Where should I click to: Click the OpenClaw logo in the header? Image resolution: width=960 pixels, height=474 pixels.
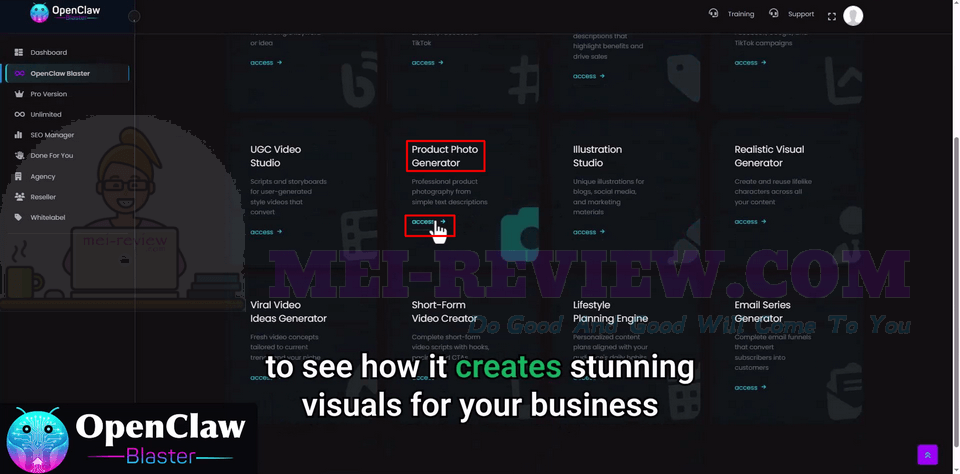click(65, 12)
